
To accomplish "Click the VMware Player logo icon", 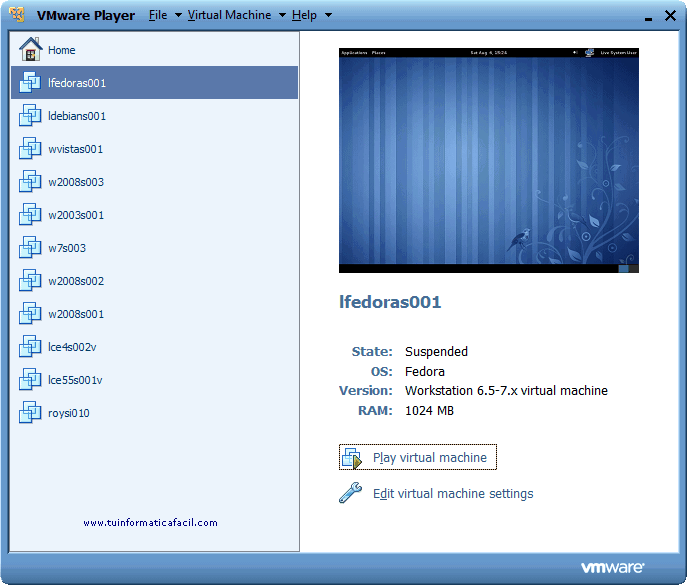I will 17,14.
